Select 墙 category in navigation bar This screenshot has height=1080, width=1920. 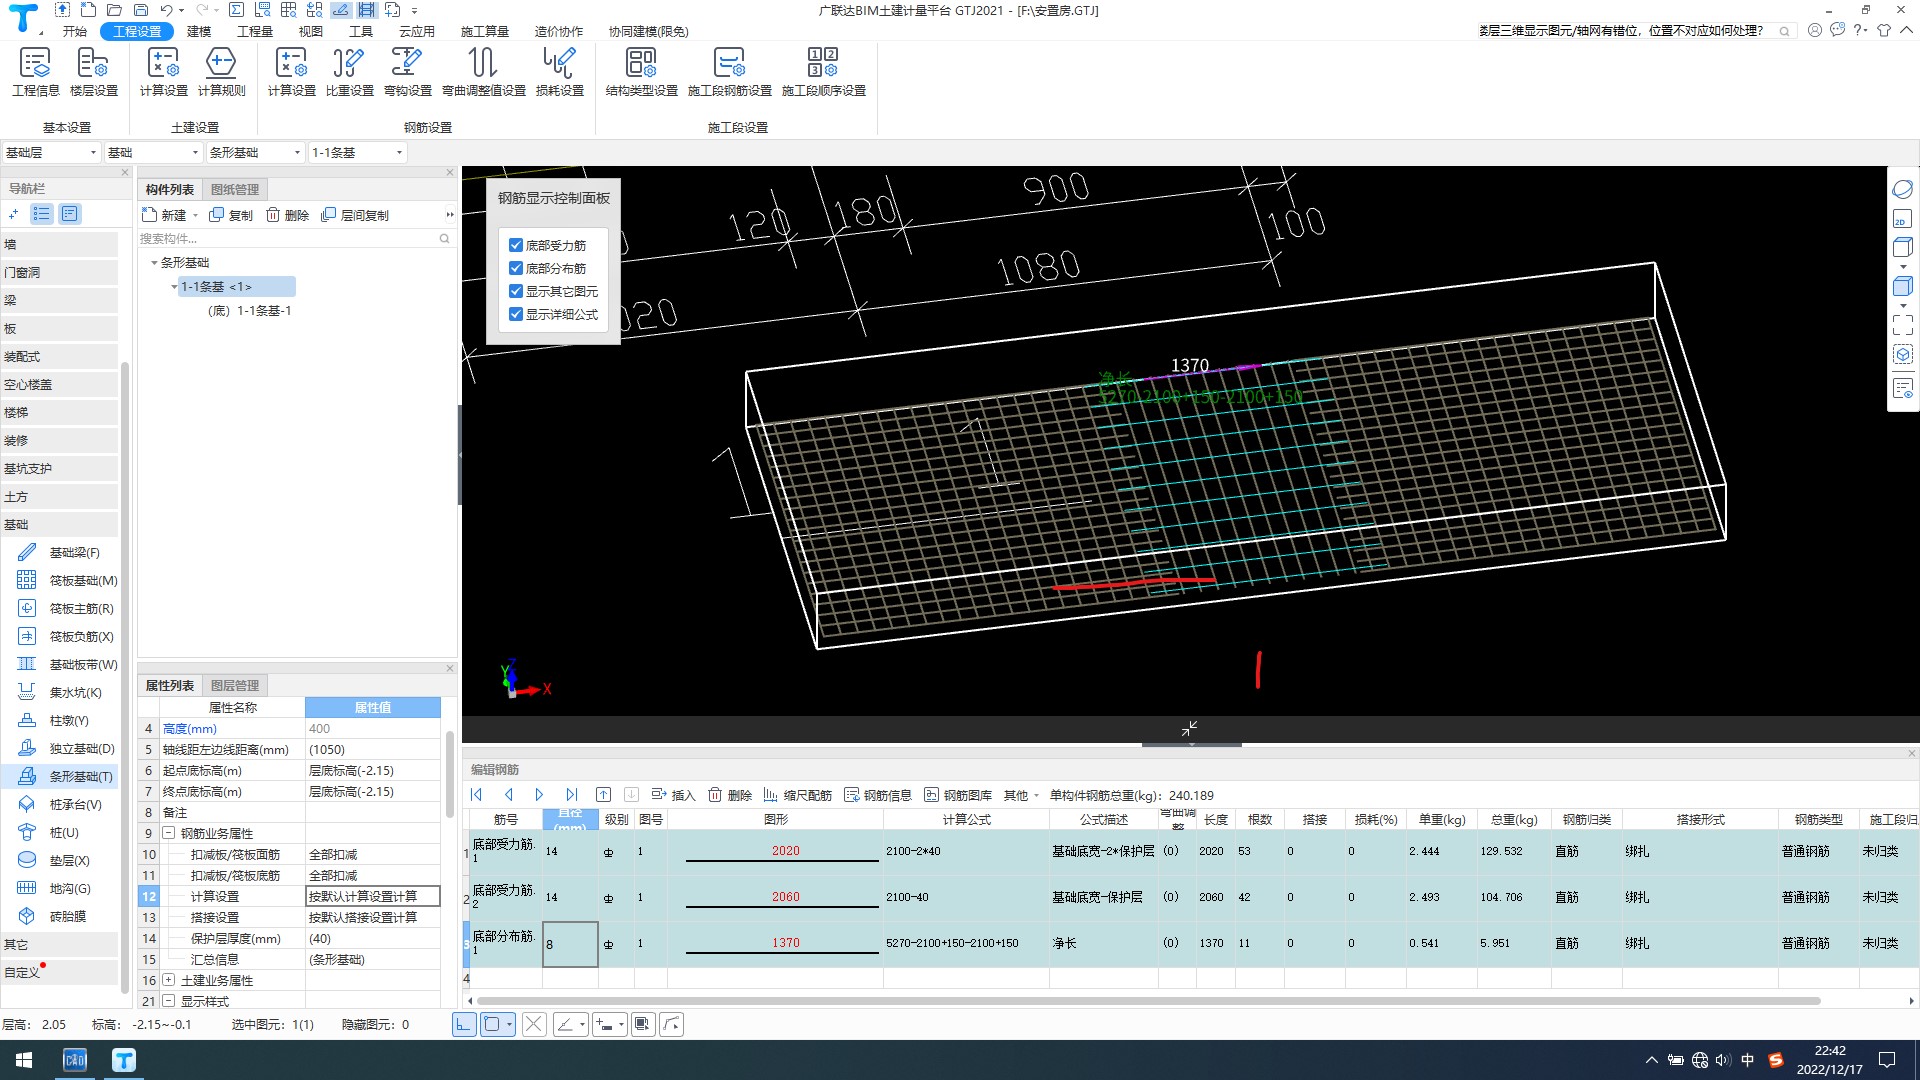tap(59, 244)
